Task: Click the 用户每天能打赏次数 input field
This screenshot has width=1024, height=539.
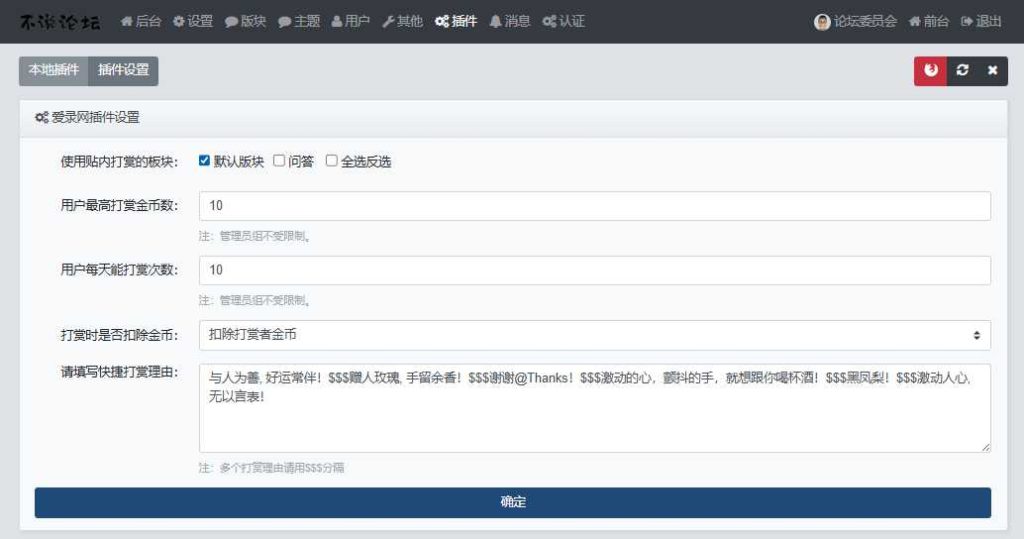Action: (594, 270)
